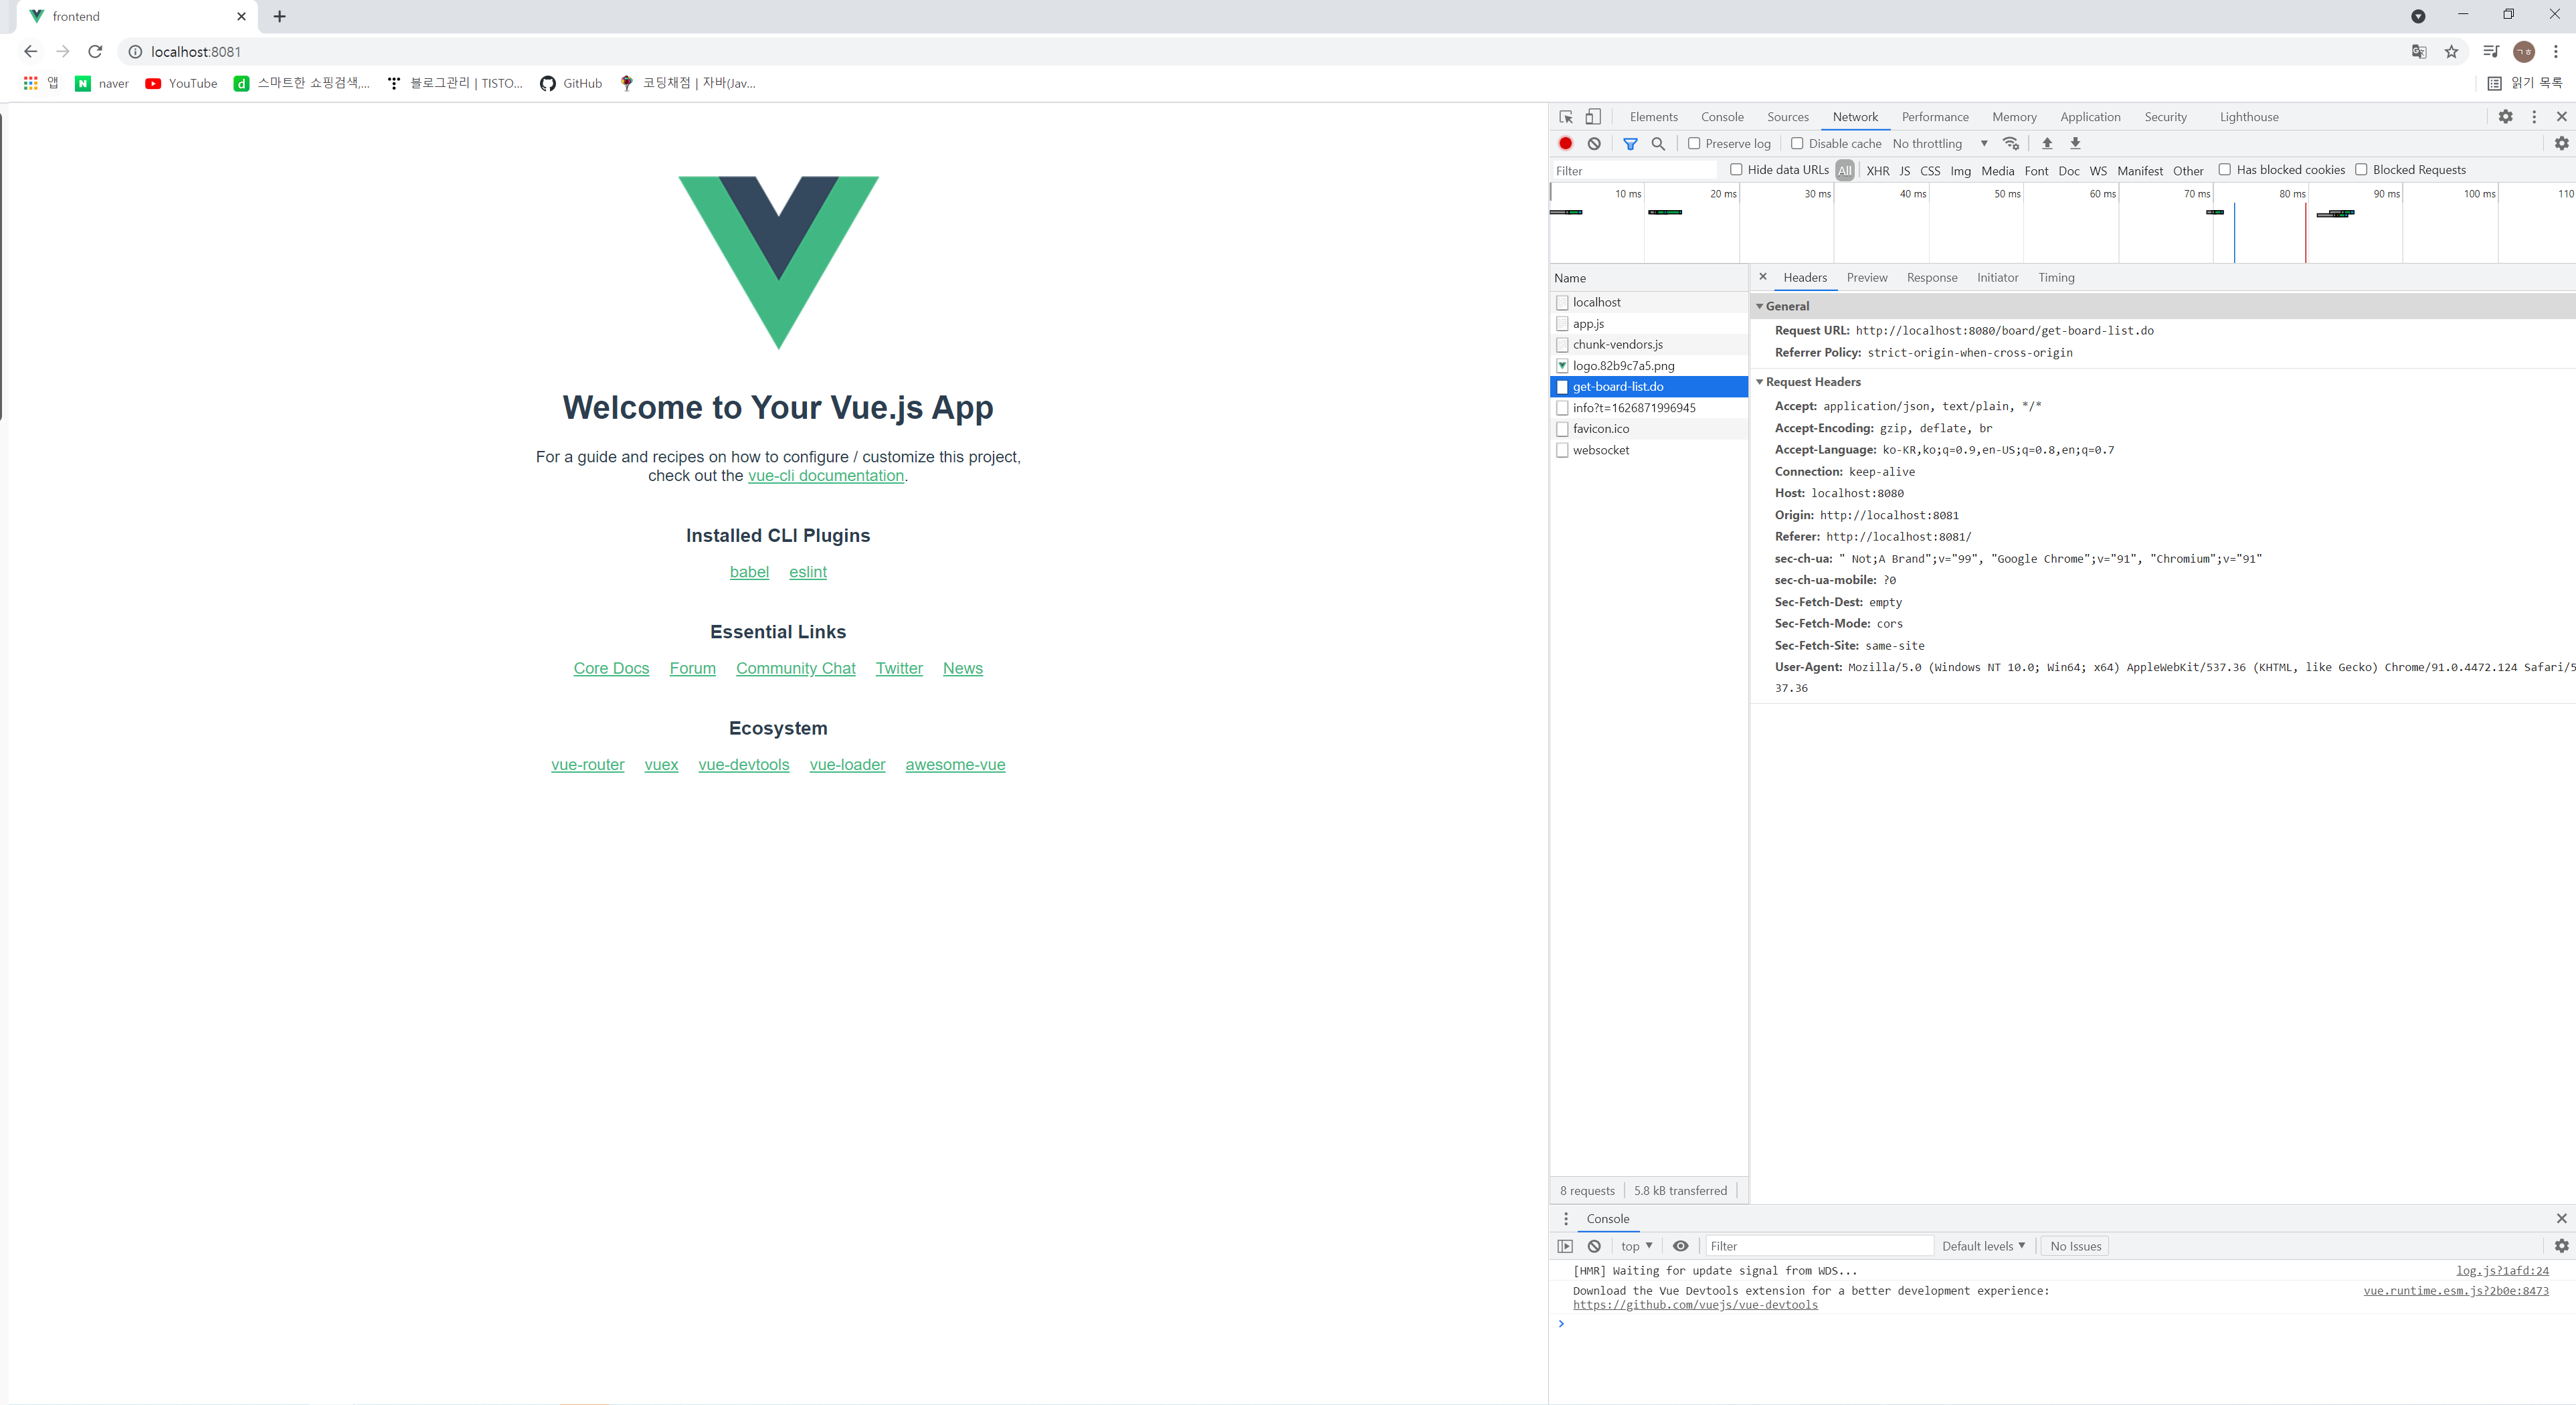The width and height of the screenshot is (2576, 1405).
Task: Toggle device toolbar icon in DevTools
Action: [x=1593, y=117]
